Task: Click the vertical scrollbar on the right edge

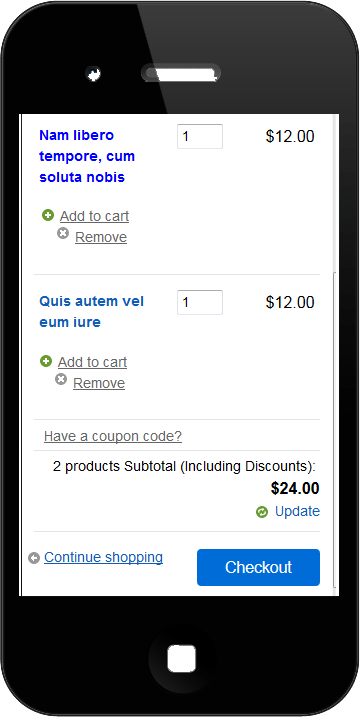Action: [x=335, y=354]
